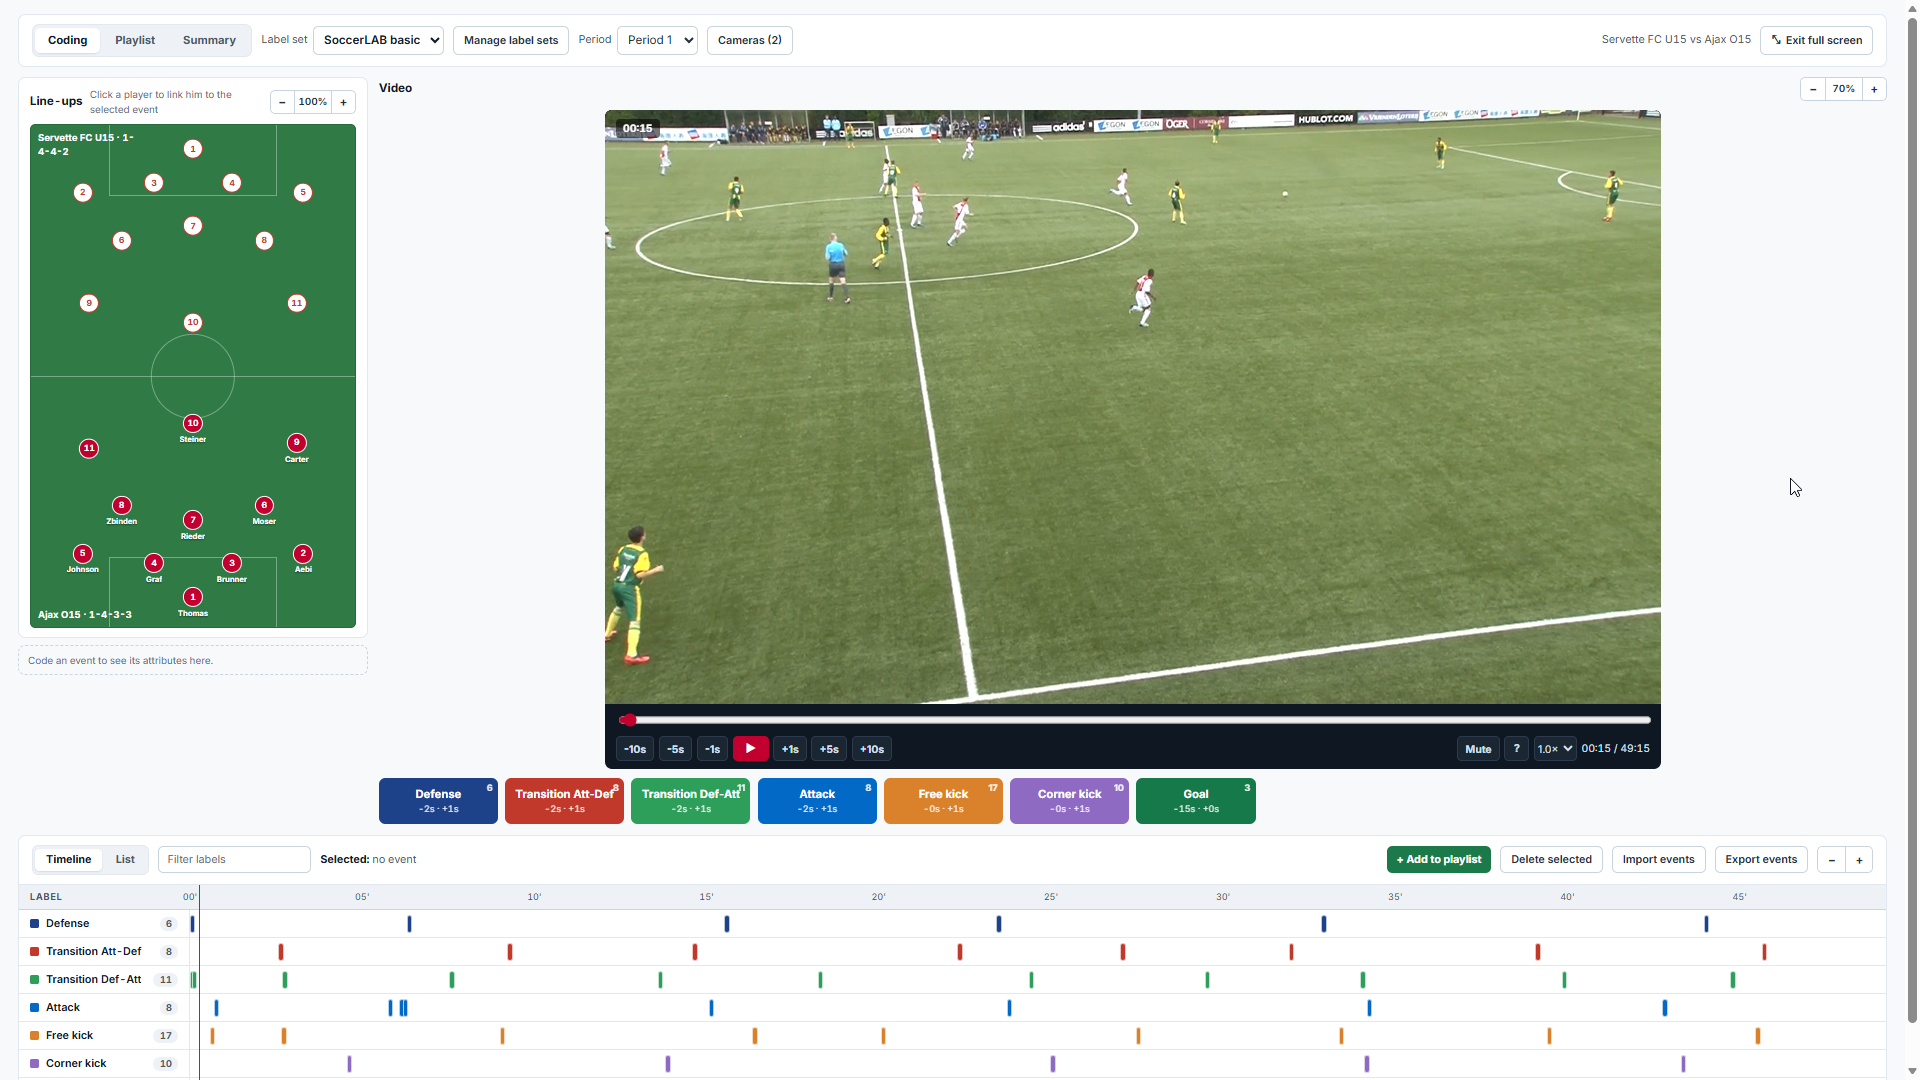Step back one second
The image size is (1920, 1080).
(712, 749)
